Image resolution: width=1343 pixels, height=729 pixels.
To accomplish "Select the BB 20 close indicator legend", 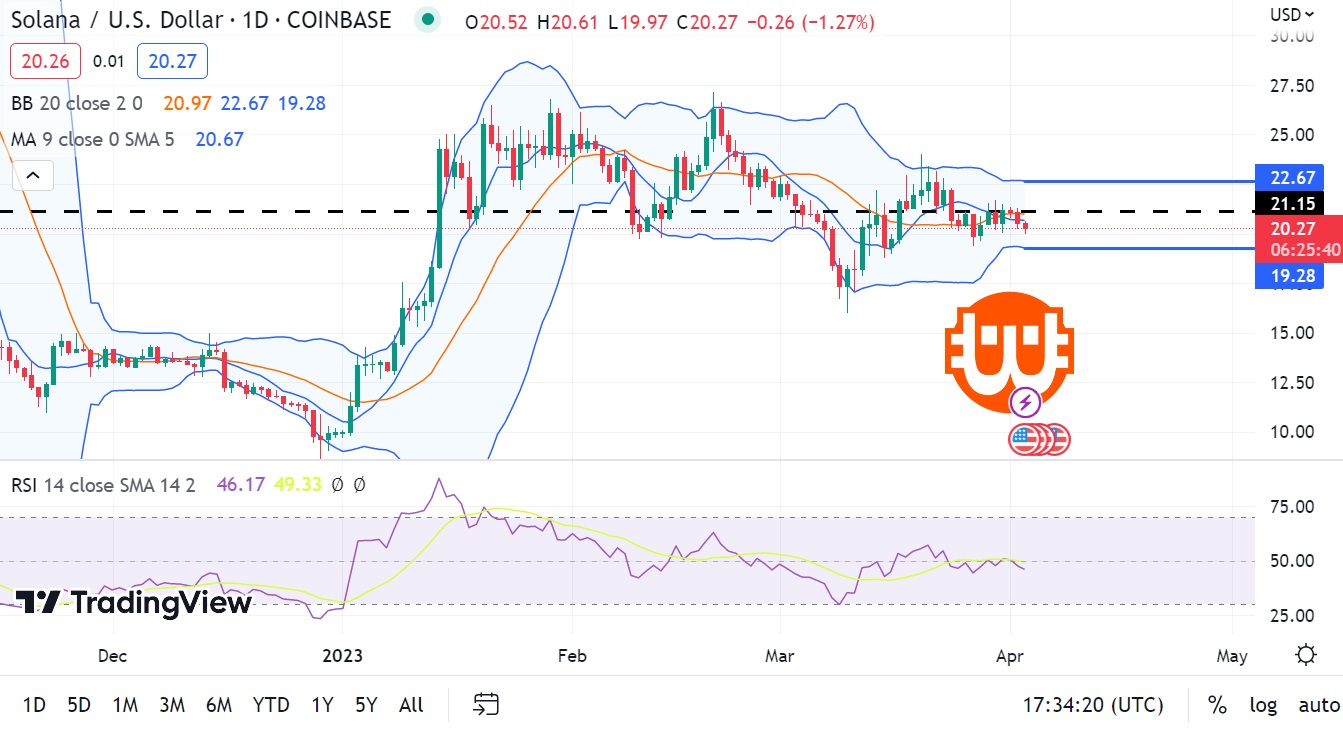I will [76, 103].
